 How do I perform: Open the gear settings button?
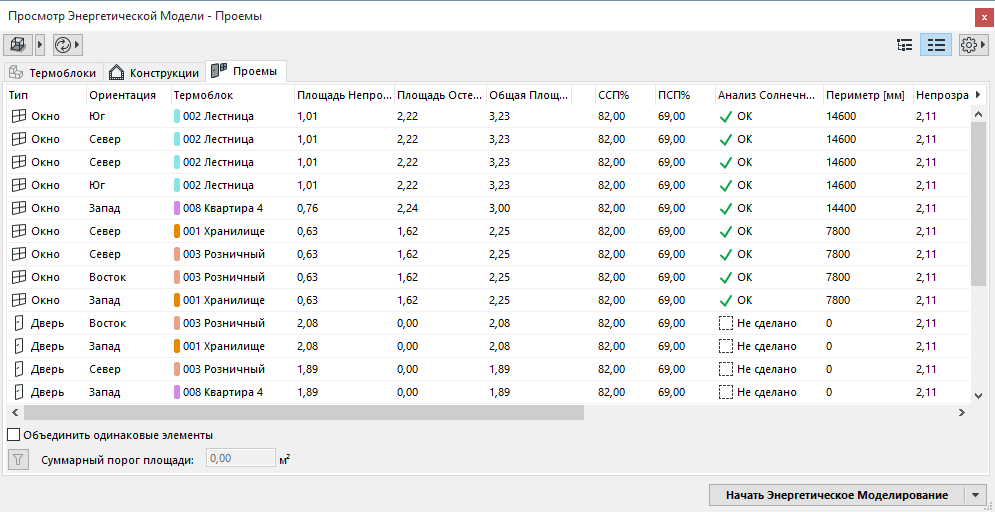pos(968,45)
